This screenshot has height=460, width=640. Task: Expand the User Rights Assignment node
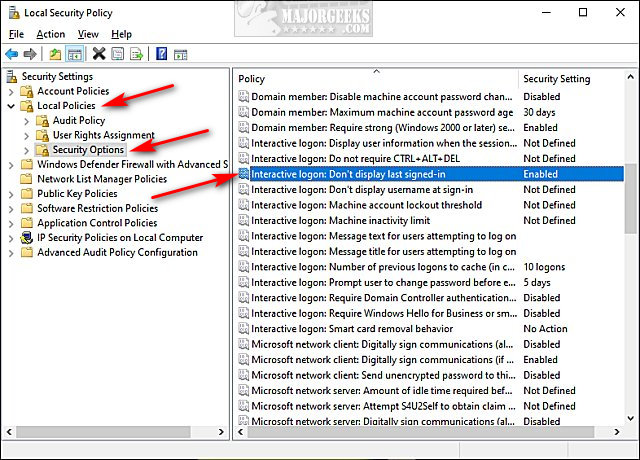27,136
